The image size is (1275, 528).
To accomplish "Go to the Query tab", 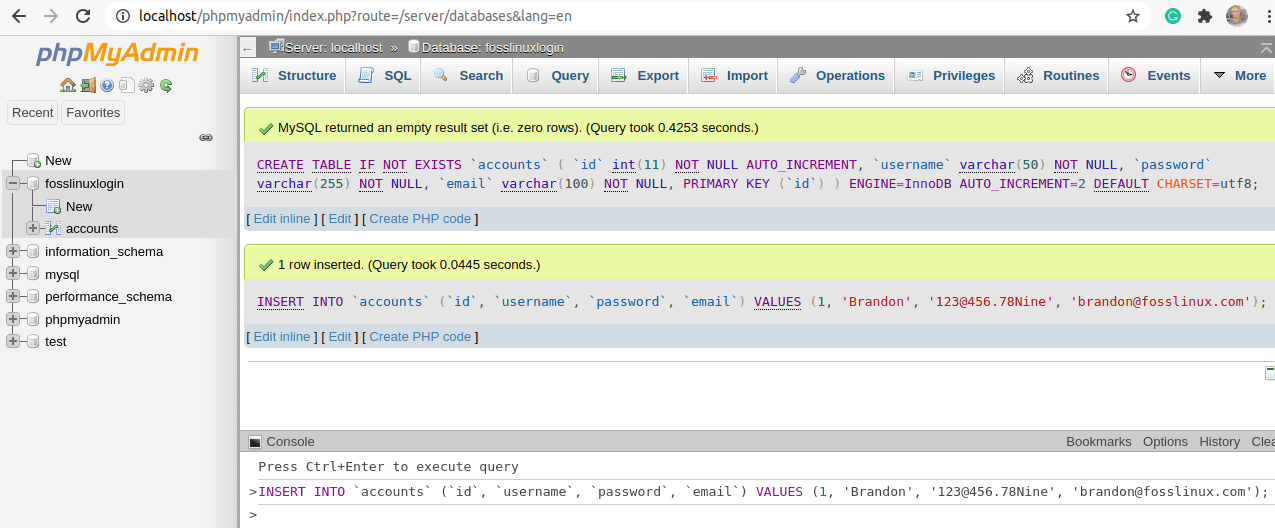I will [x=557, y=76].
